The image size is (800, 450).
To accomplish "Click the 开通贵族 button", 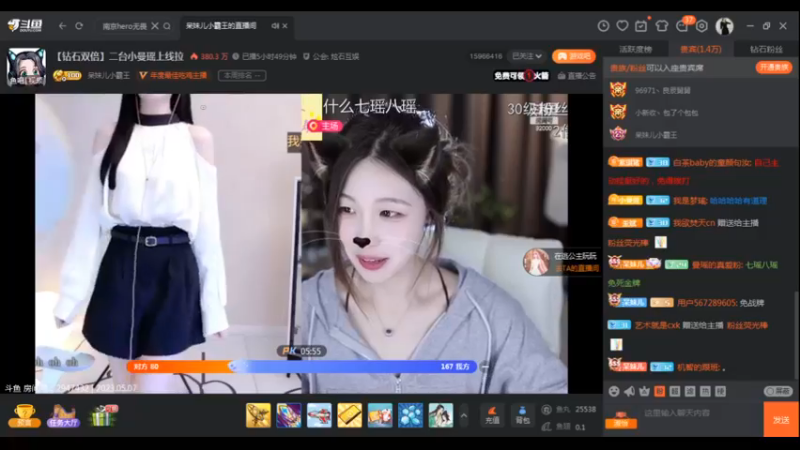I will pos(773,67).
